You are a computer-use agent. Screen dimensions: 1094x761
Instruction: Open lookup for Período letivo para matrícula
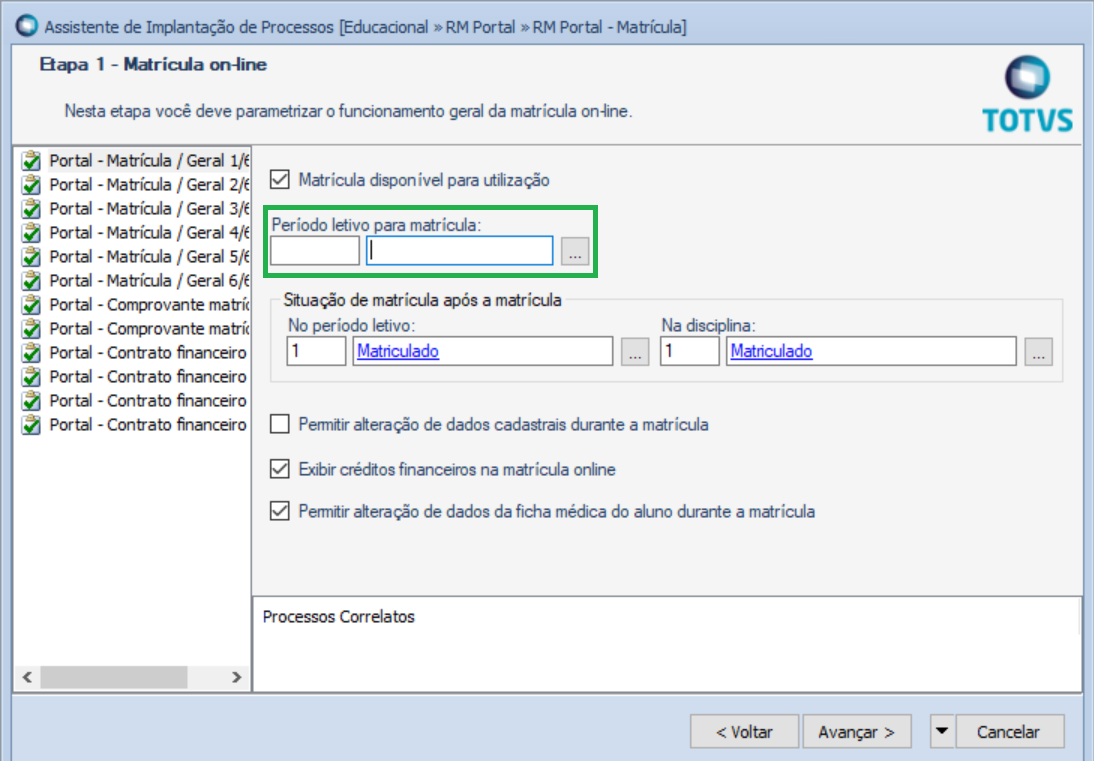point(575,251)
